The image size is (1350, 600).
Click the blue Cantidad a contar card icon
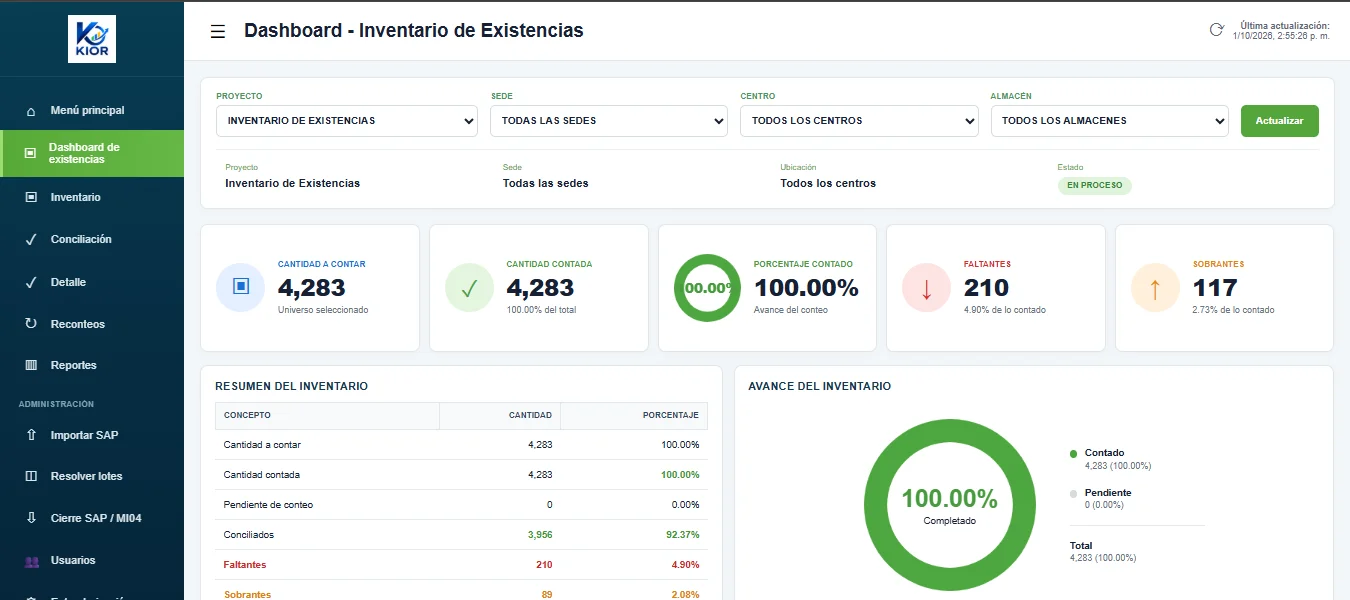point(240,287)
